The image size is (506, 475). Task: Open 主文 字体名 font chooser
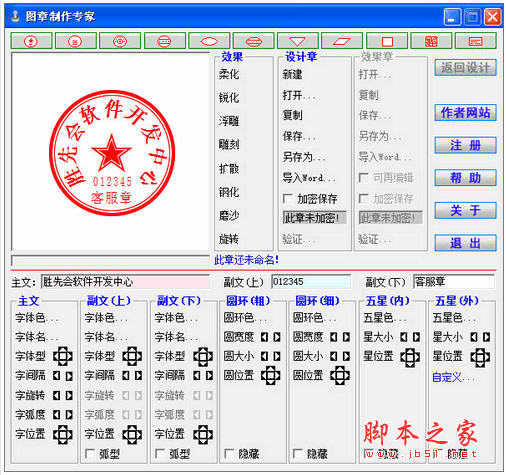pos(37,337)
